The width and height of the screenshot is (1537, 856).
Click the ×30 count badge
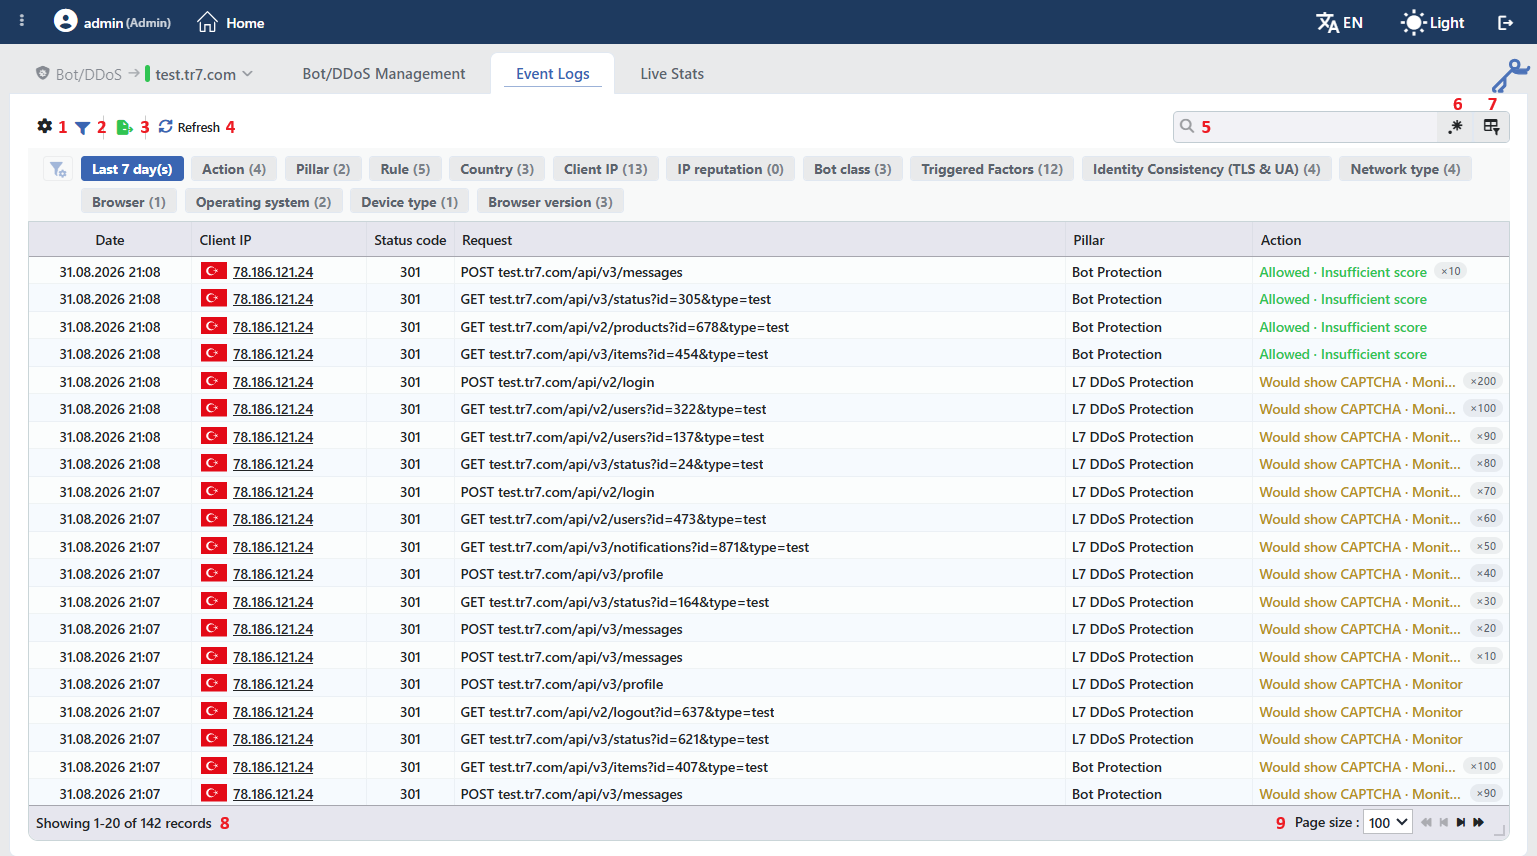pos(1487,601)
